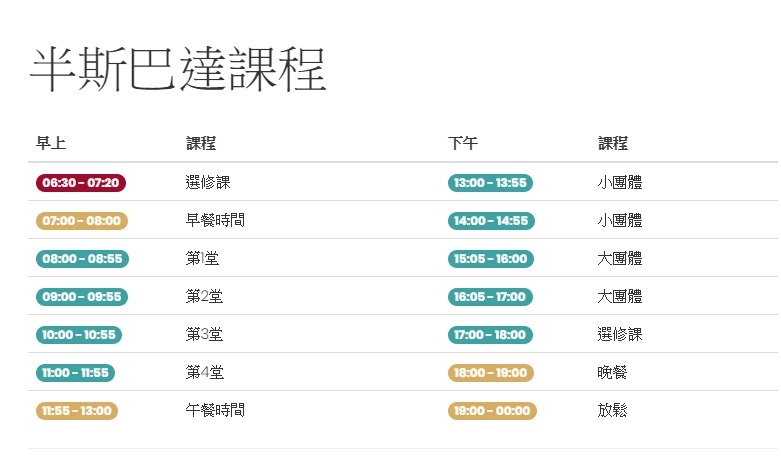Image resolution: width=781 pixels, height=456 pixels.
Task: Click the 06:30 - 07:20 red time badge
Action: pyautogui.click(x=81, y=183)
